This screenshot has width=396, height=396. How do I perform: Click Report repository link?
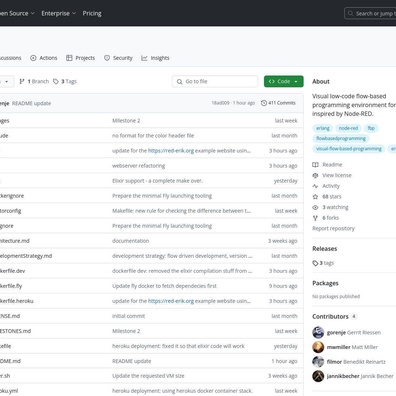point(333,229)
